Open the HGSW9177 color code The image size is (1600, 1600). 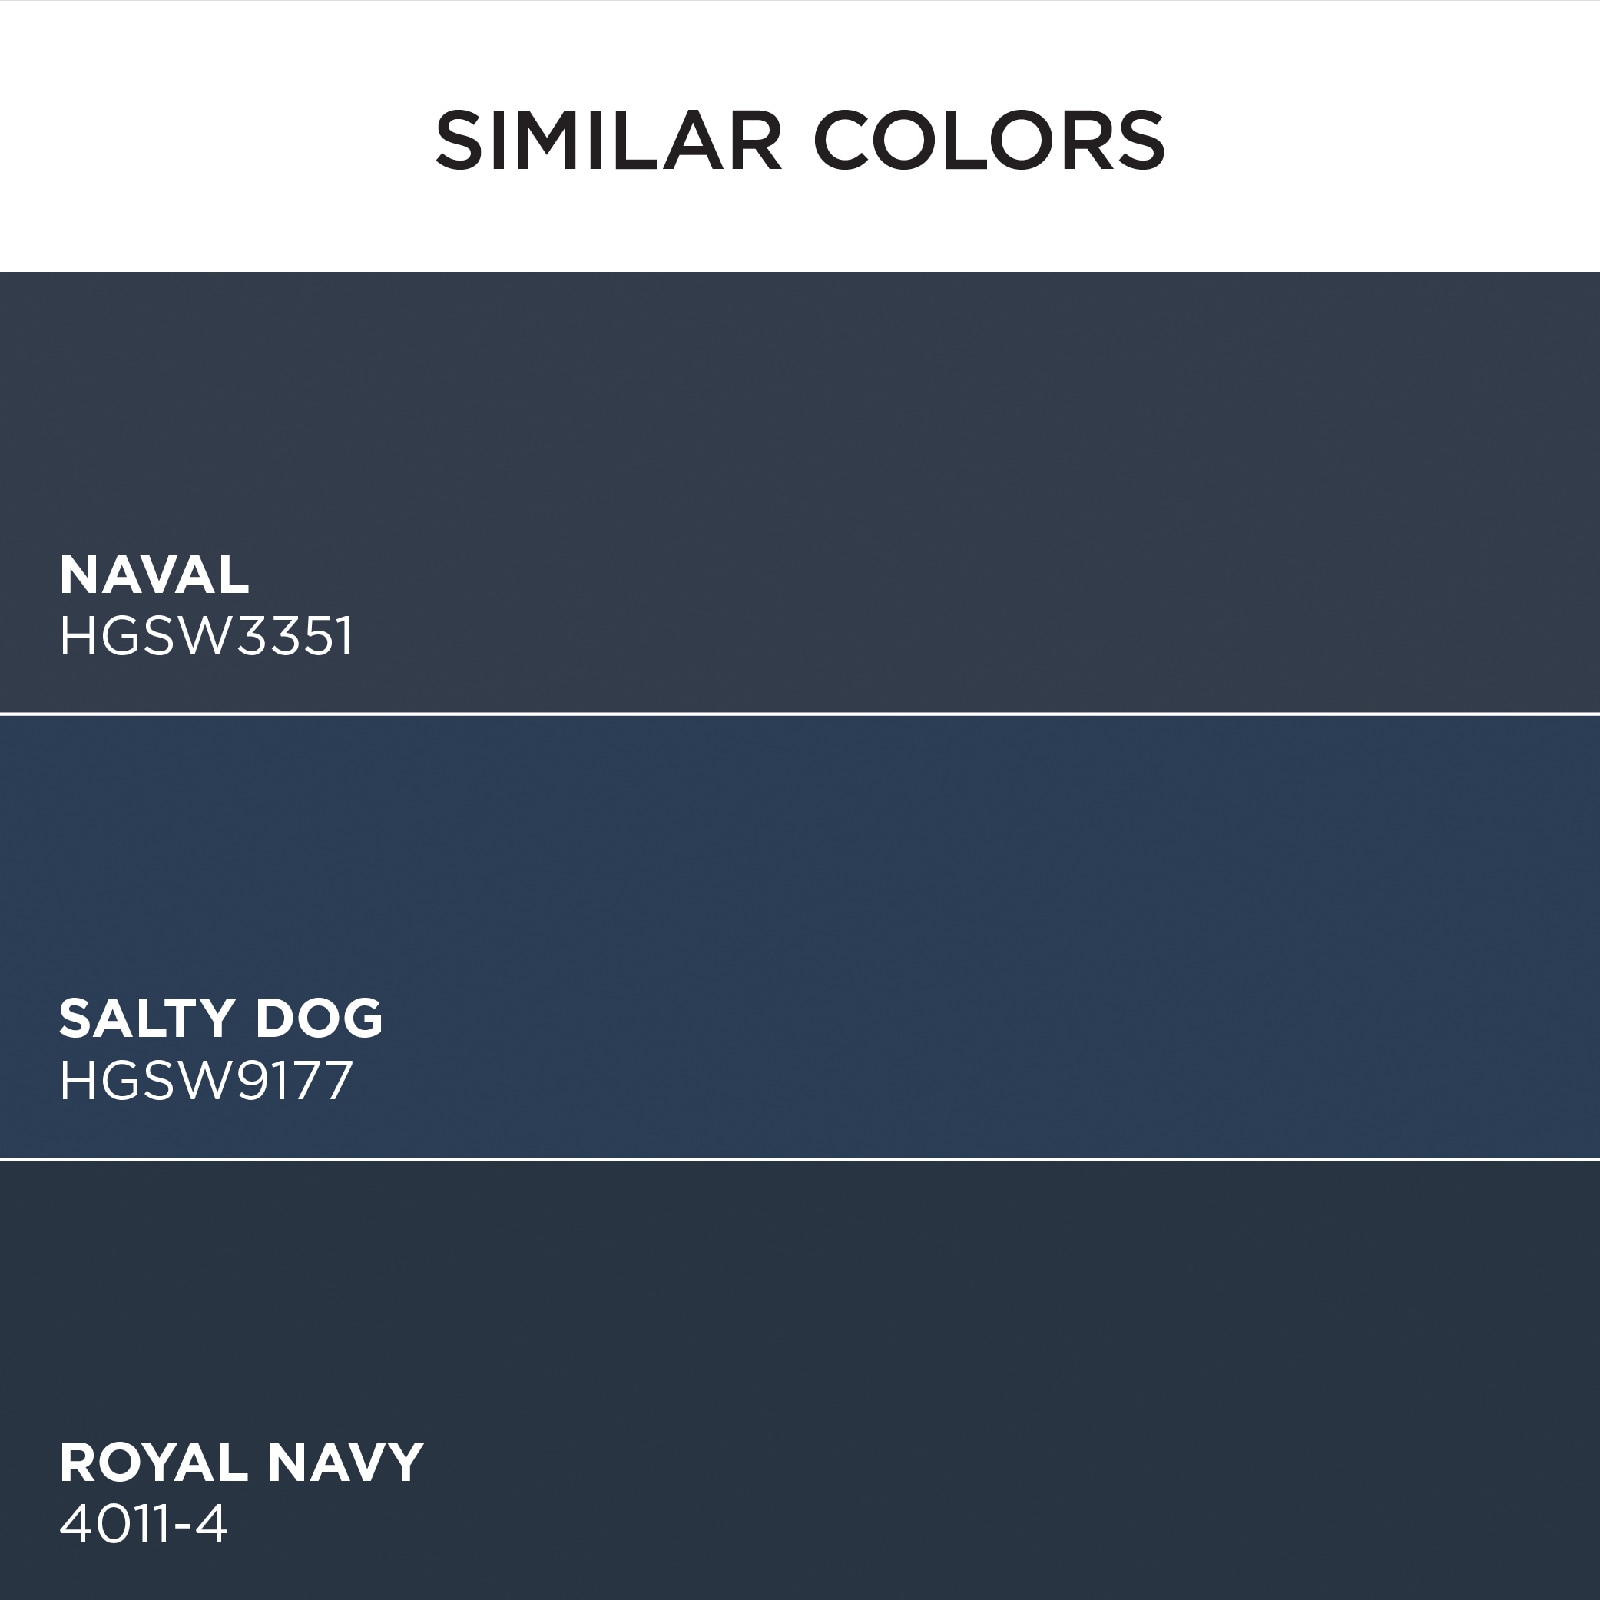tap(207, 1080)
